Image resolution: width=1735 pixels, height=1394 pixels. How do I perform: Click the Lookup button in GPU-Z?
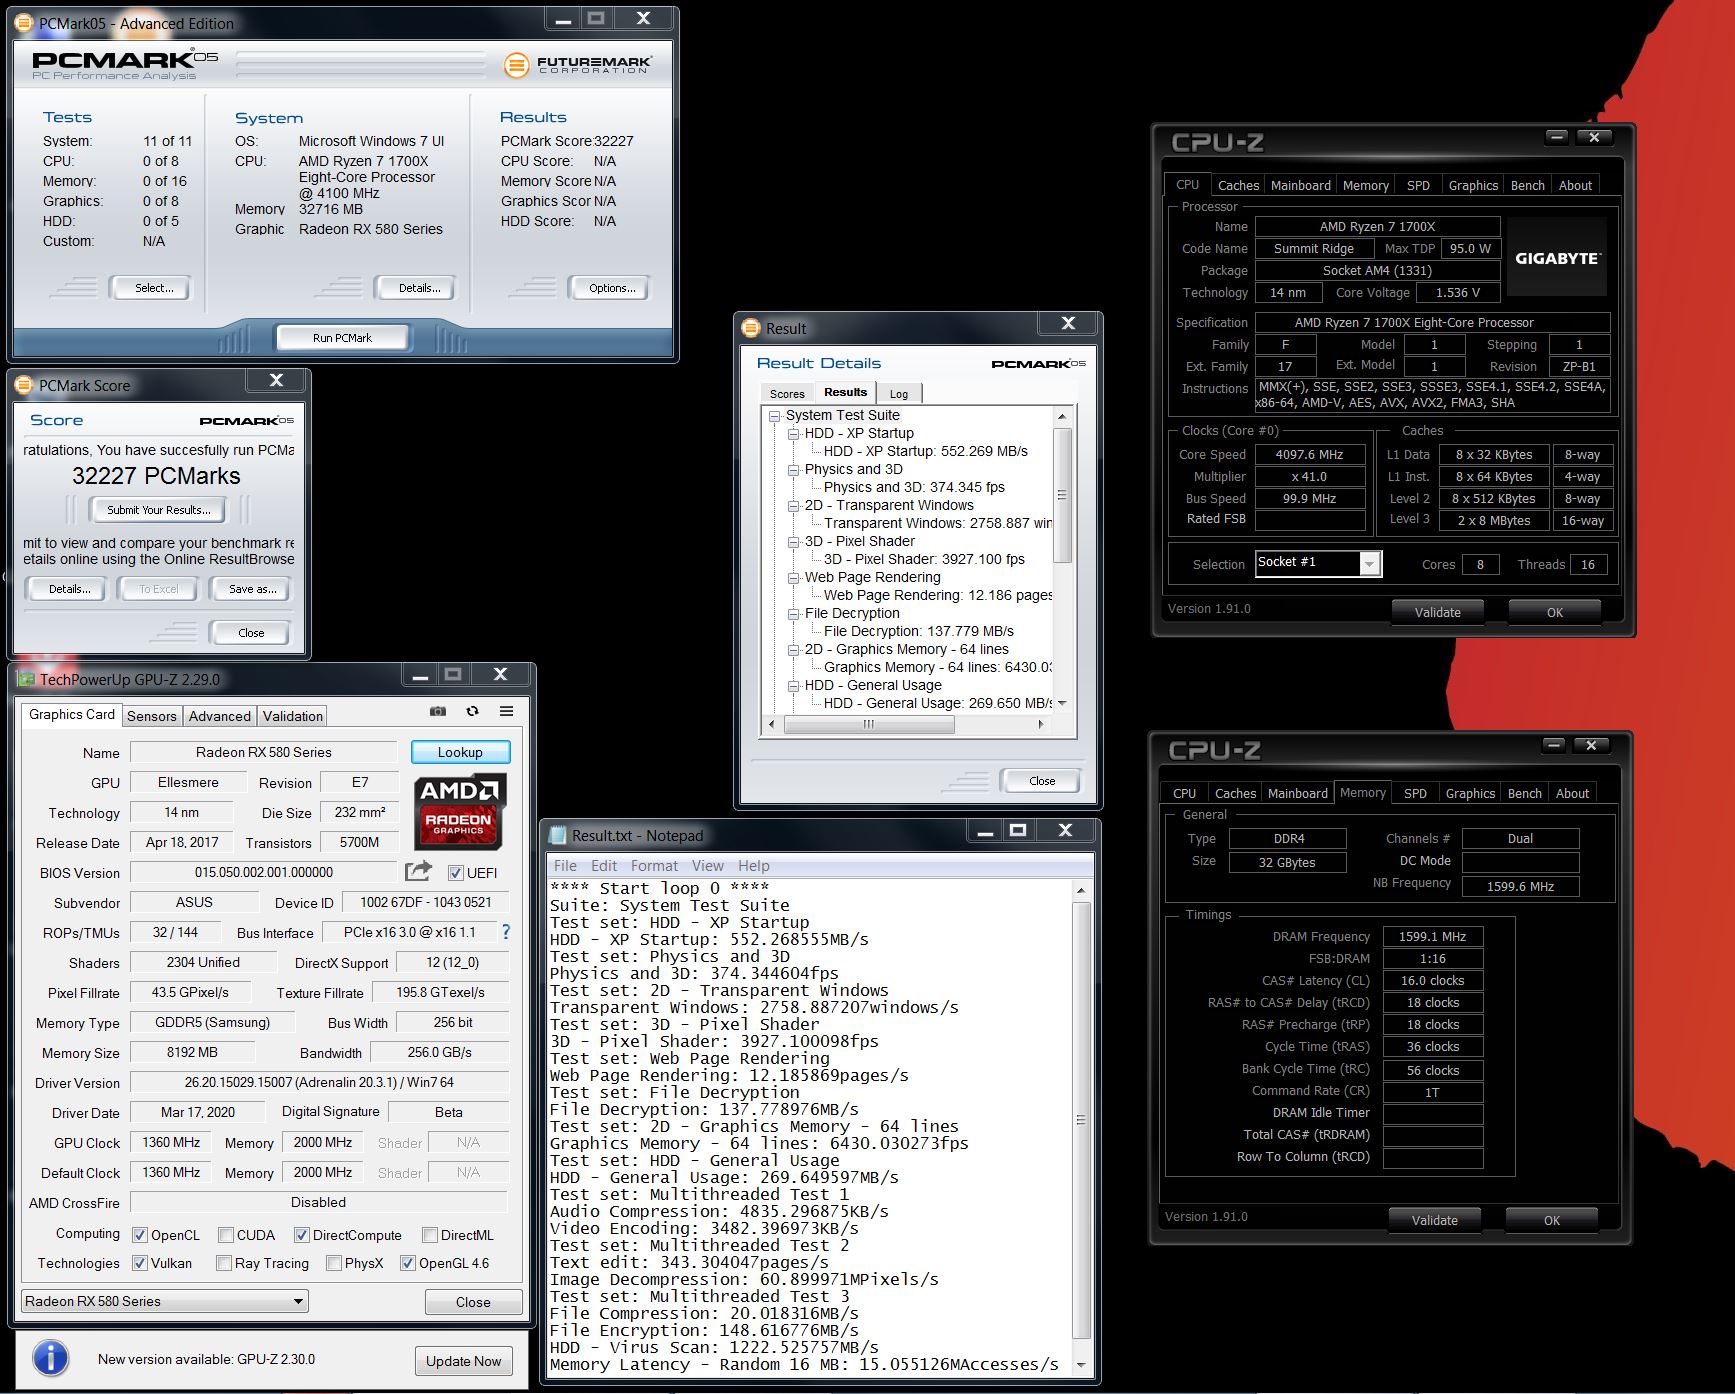[x=460, y=752]
